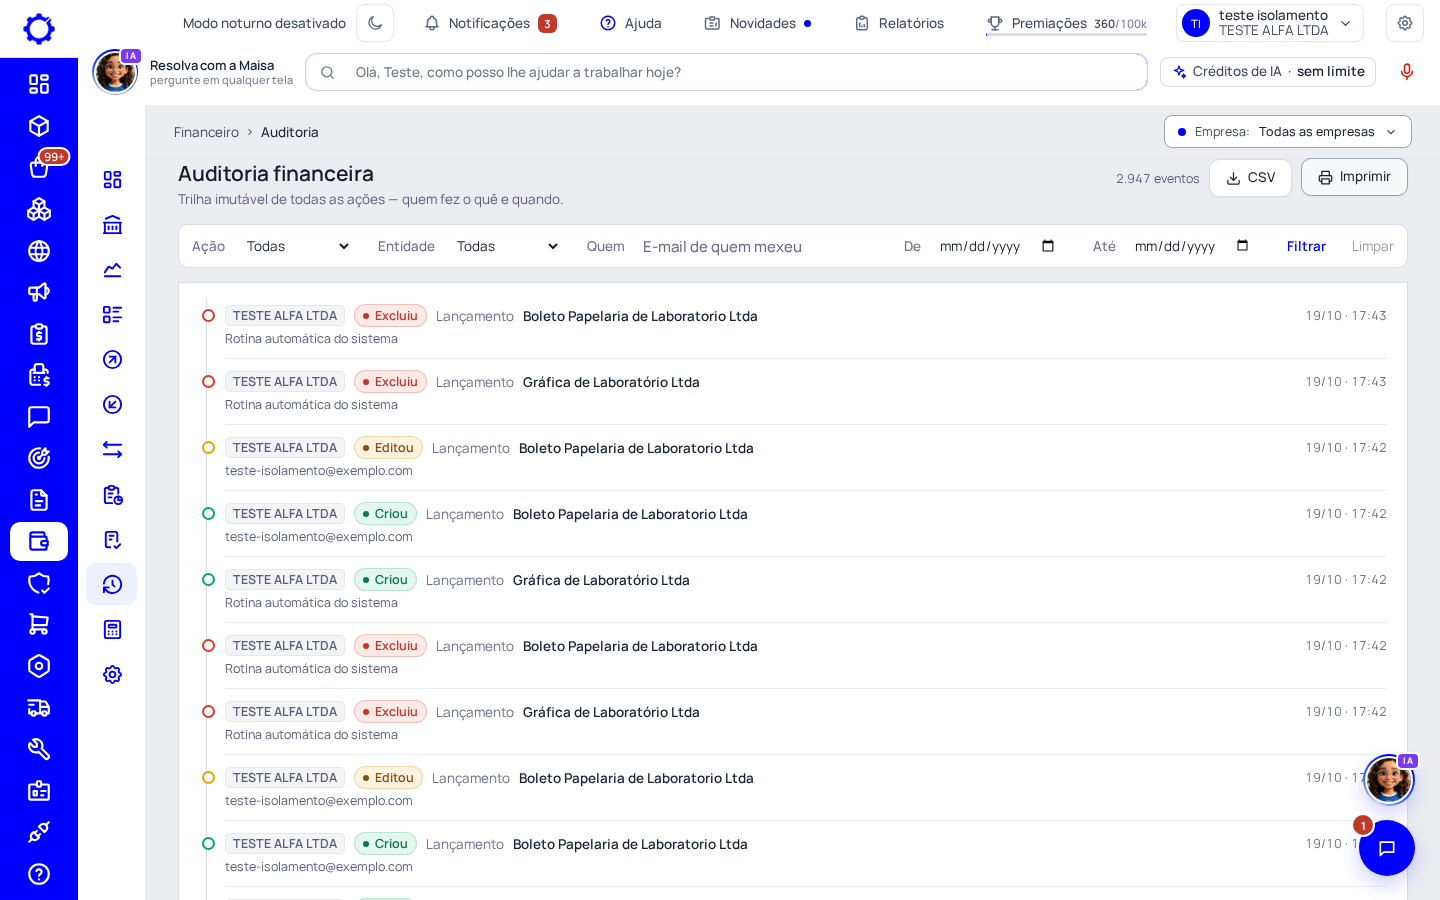Screen dimensions: 1440x900
Task: Open floating chat button with badge 1
Action: click(x=1386, y=848)
